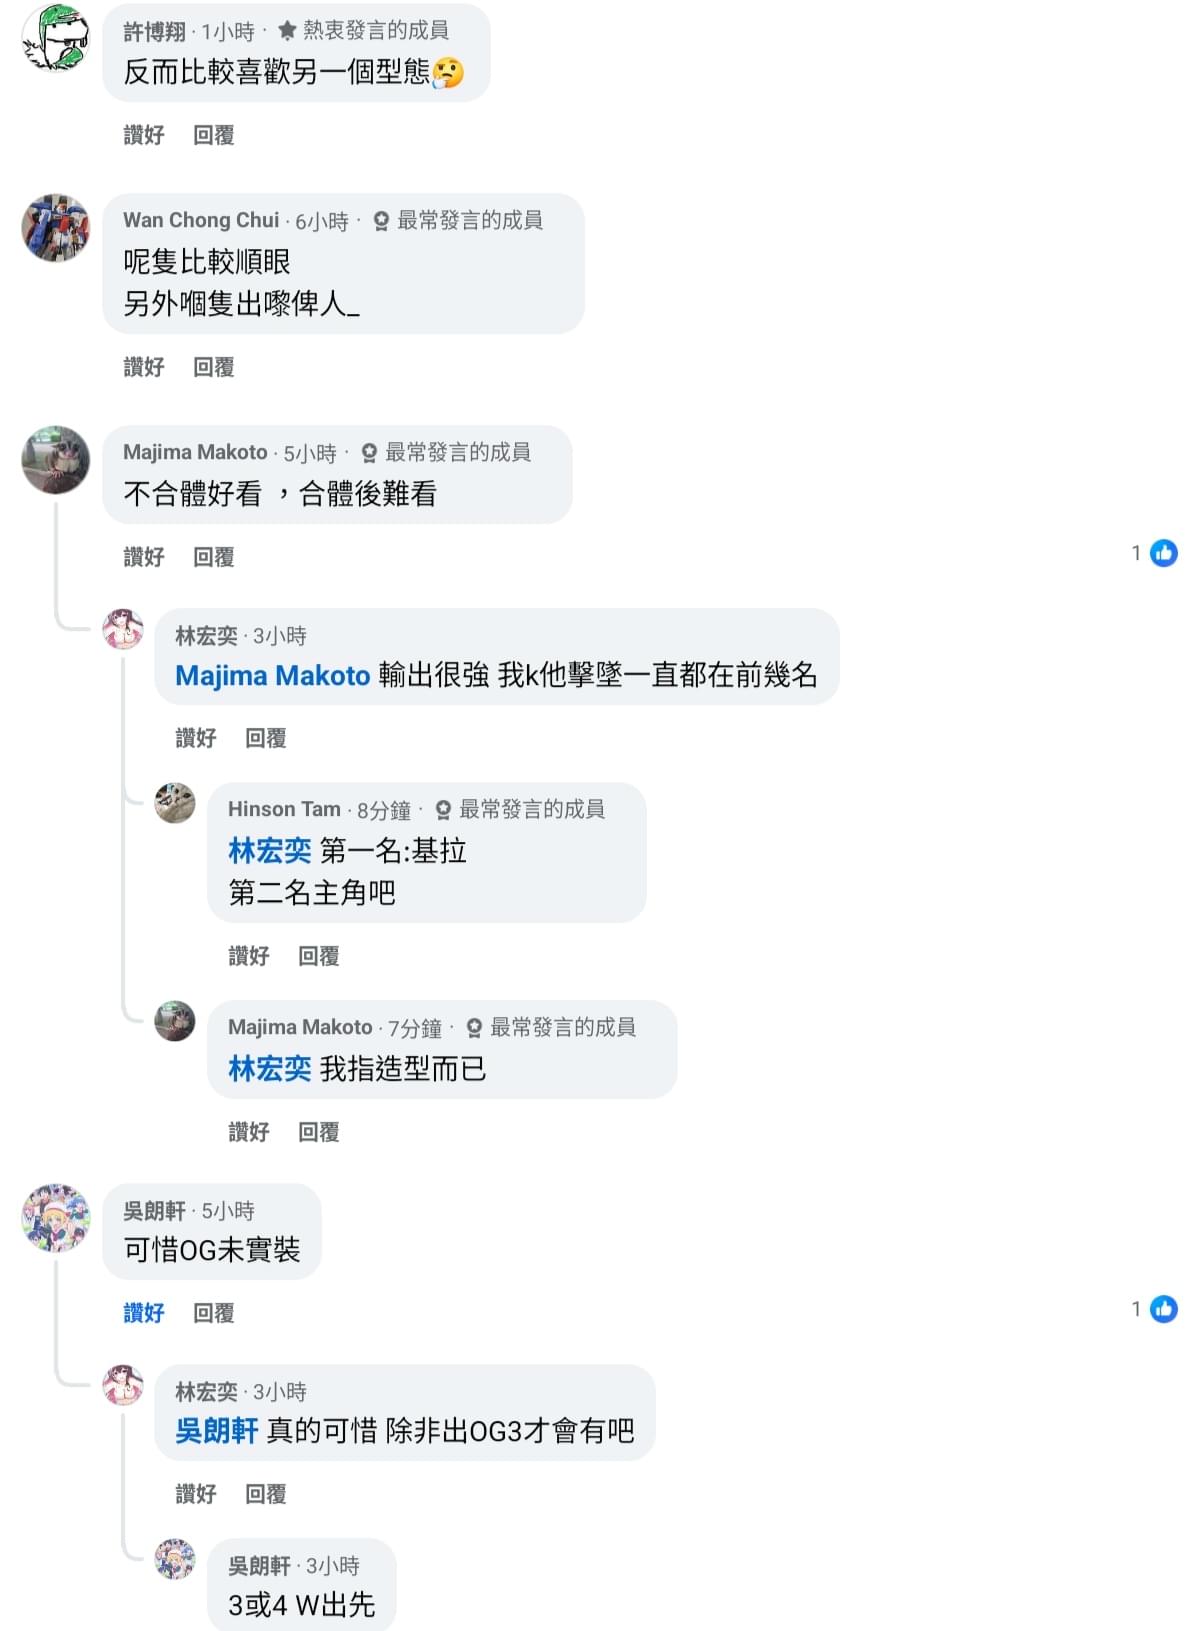
Task: Open Wan Chong Chui's profile picture
Action: [56, 228]
